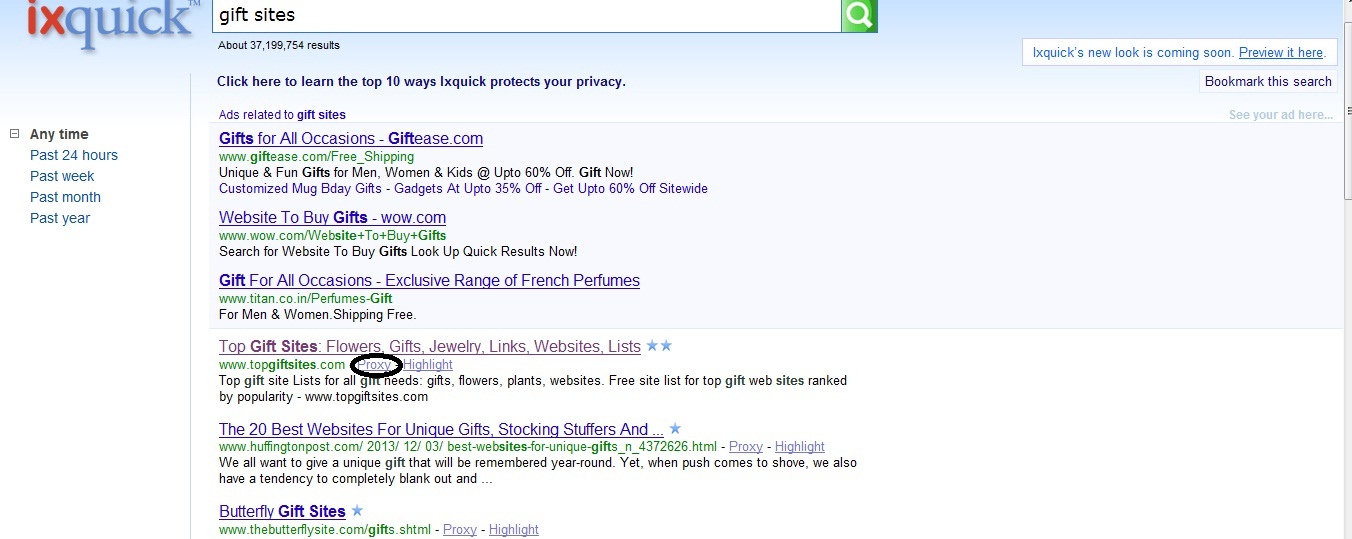Image resolution: width=1352 pixels, height=539 pixels.
Task: Collapse the Any time filter box
Action: [14, 134]
